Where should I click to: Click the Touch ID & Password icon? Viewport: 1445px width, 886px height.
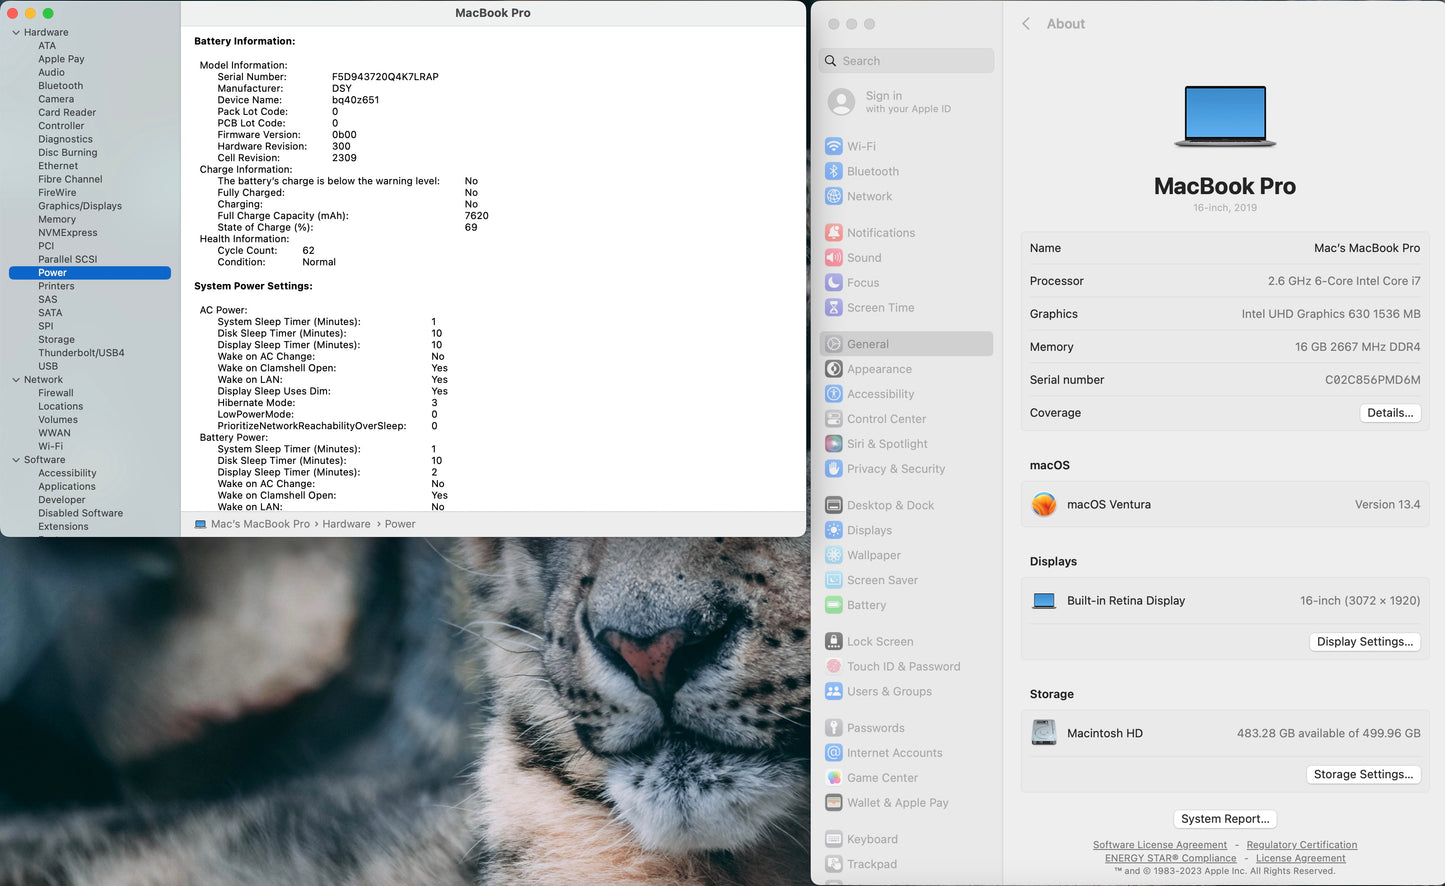coord(833,667)
